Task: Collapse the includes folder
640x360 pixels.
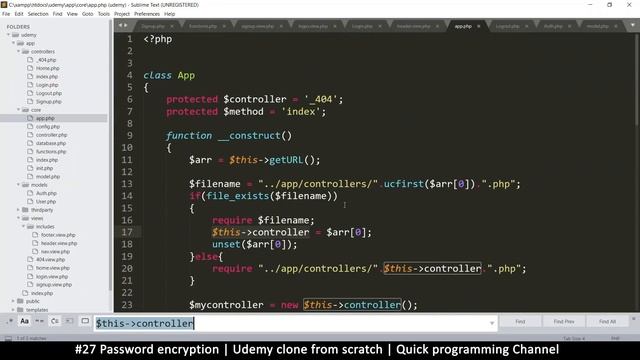Action: click(23, 227)
